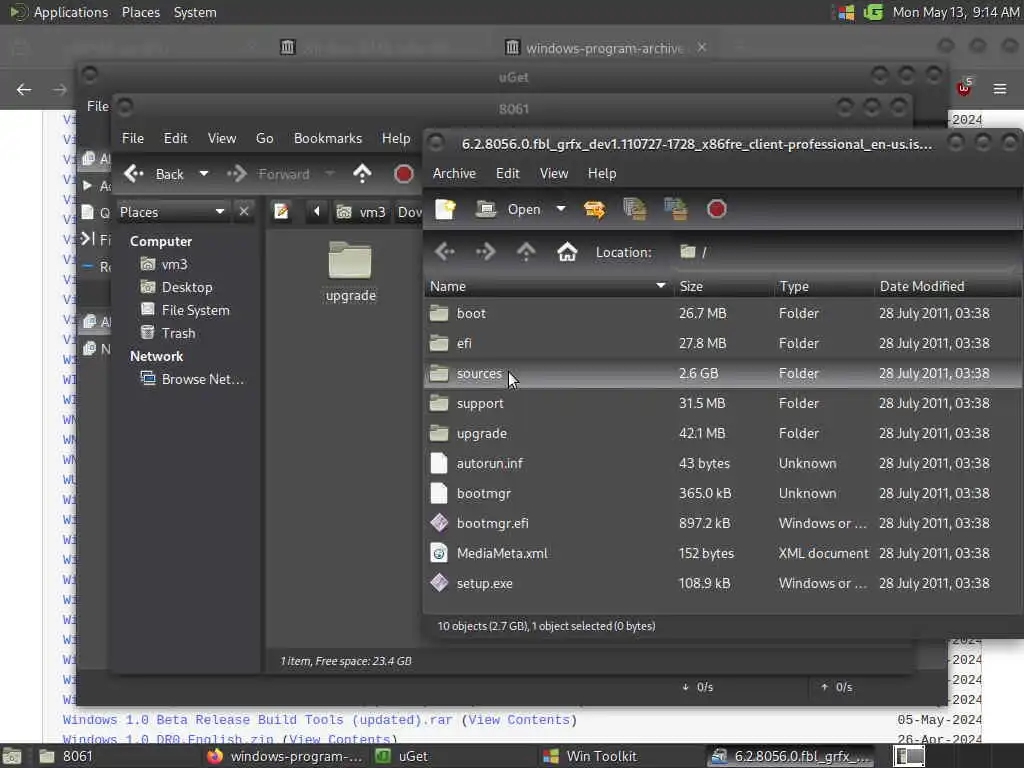
Task: Click the Extract files icon in archive toolbar
Action: [594, 209]
